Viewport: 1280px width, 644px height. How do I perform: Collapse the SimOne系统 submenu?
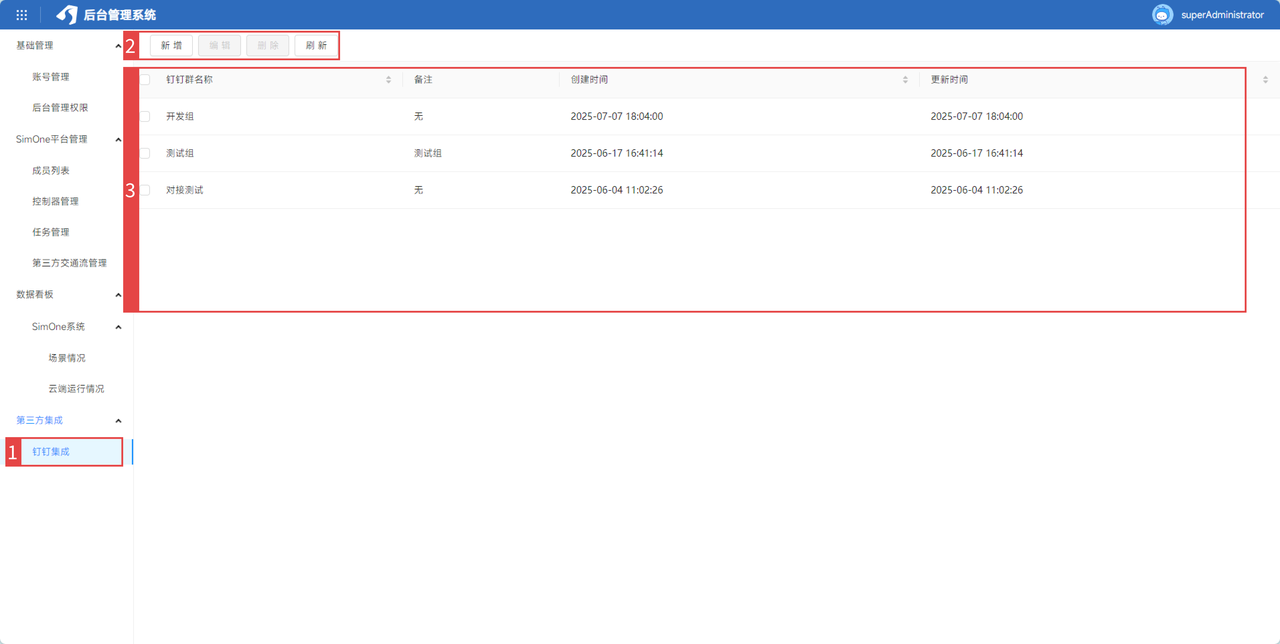click(118, 327)
